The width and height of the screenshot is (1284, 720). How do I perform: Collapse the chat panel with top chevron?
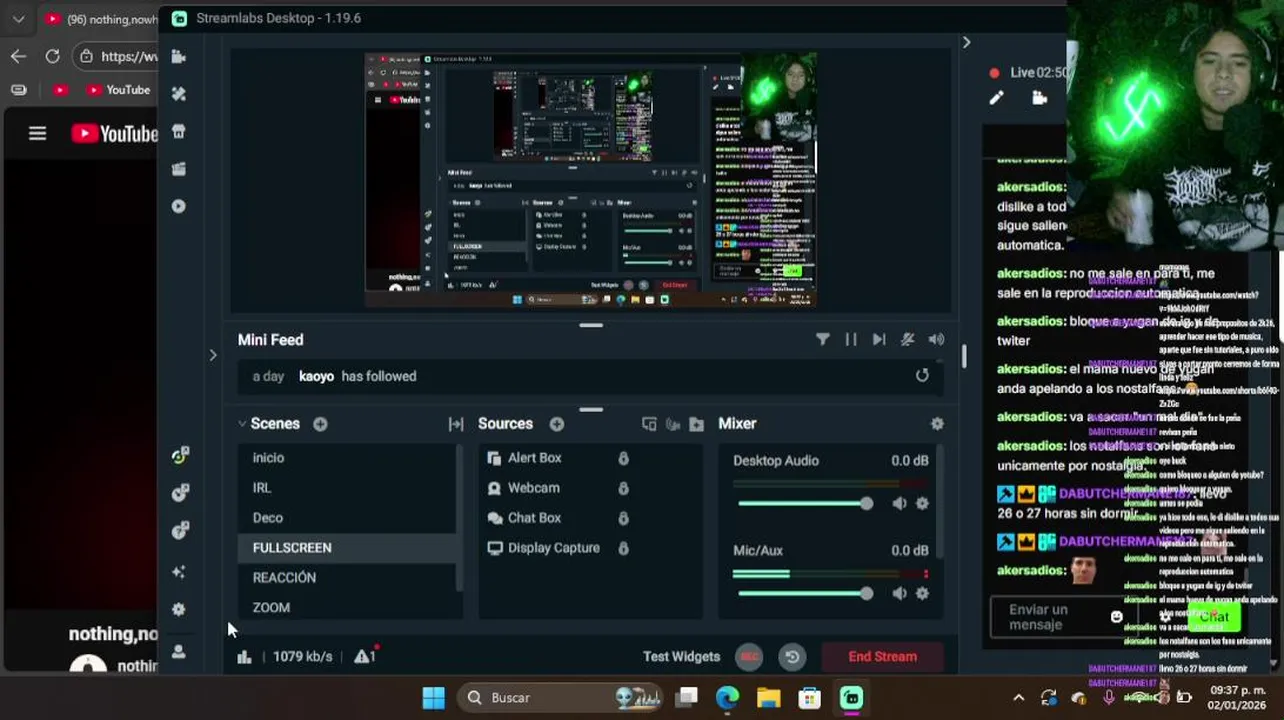(x=966, y=42)
